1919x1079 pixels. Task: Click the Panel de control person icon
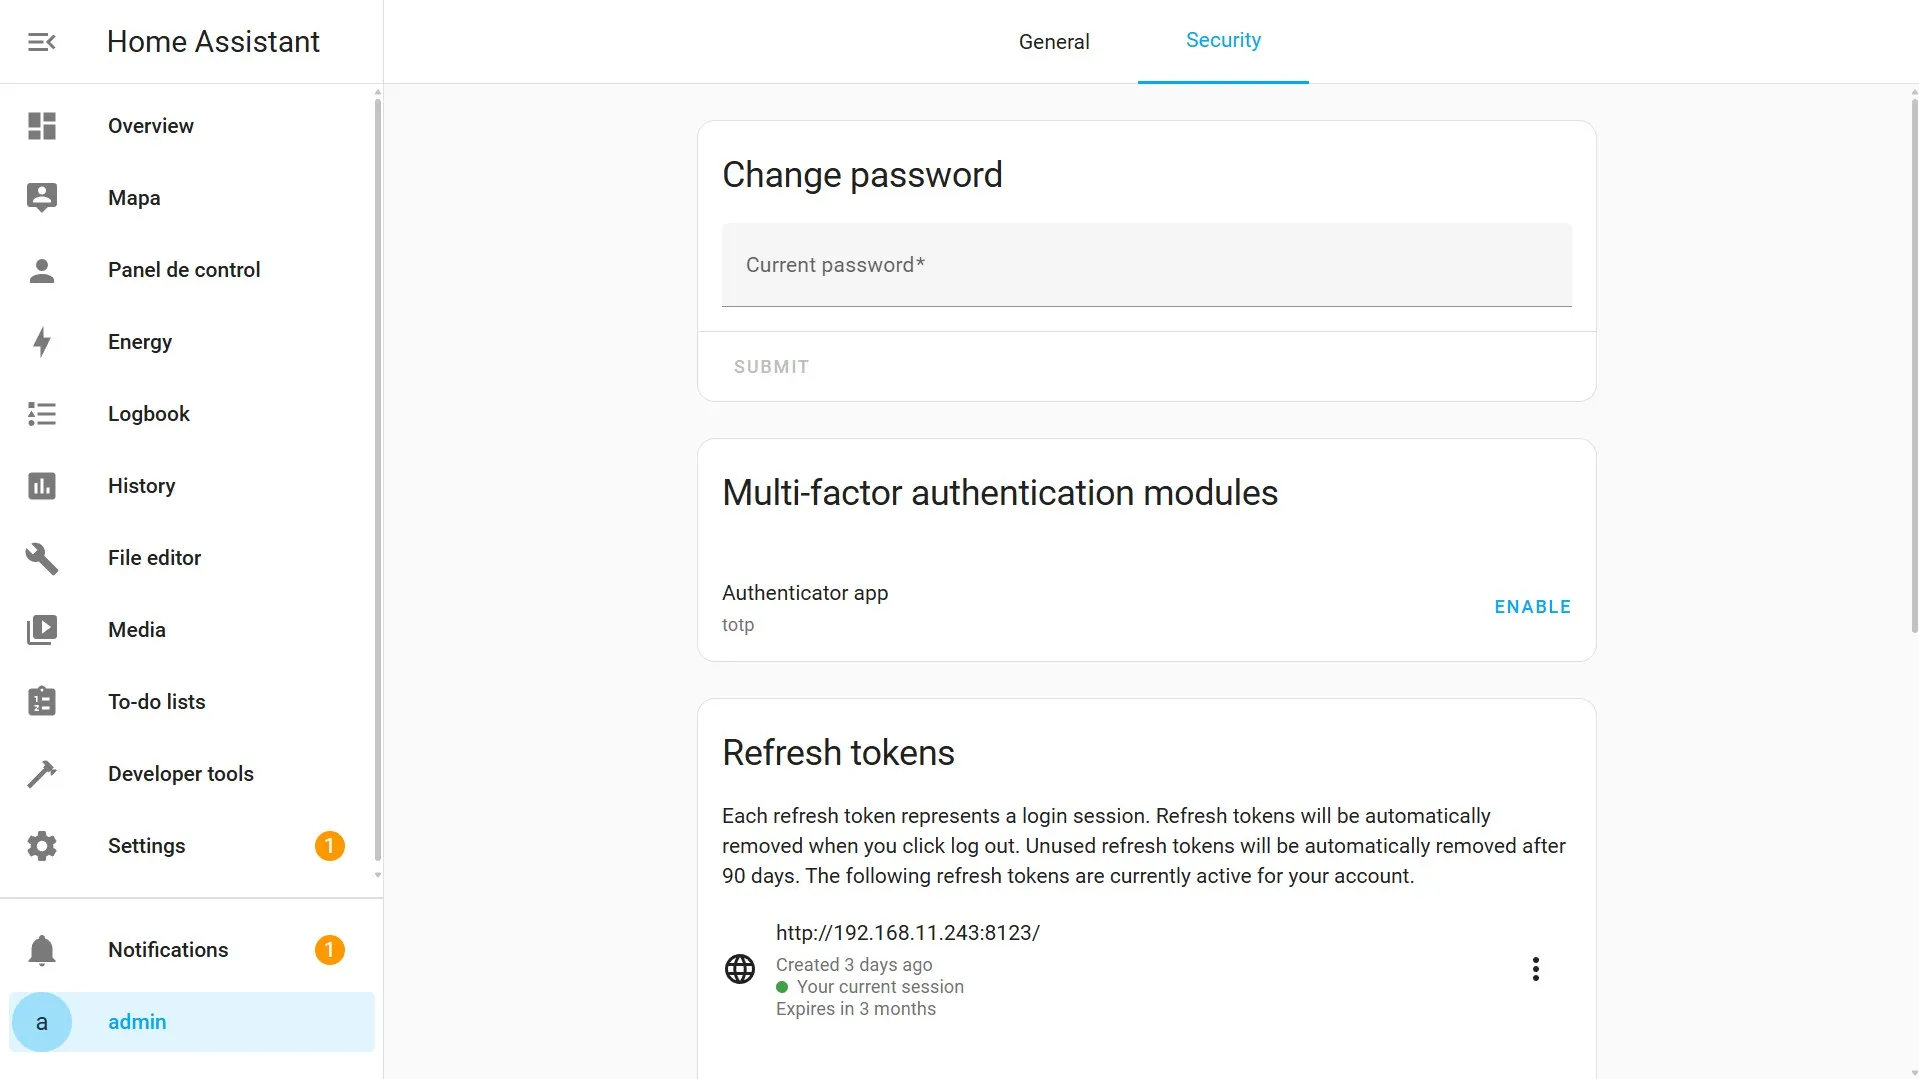pos(42,270)
